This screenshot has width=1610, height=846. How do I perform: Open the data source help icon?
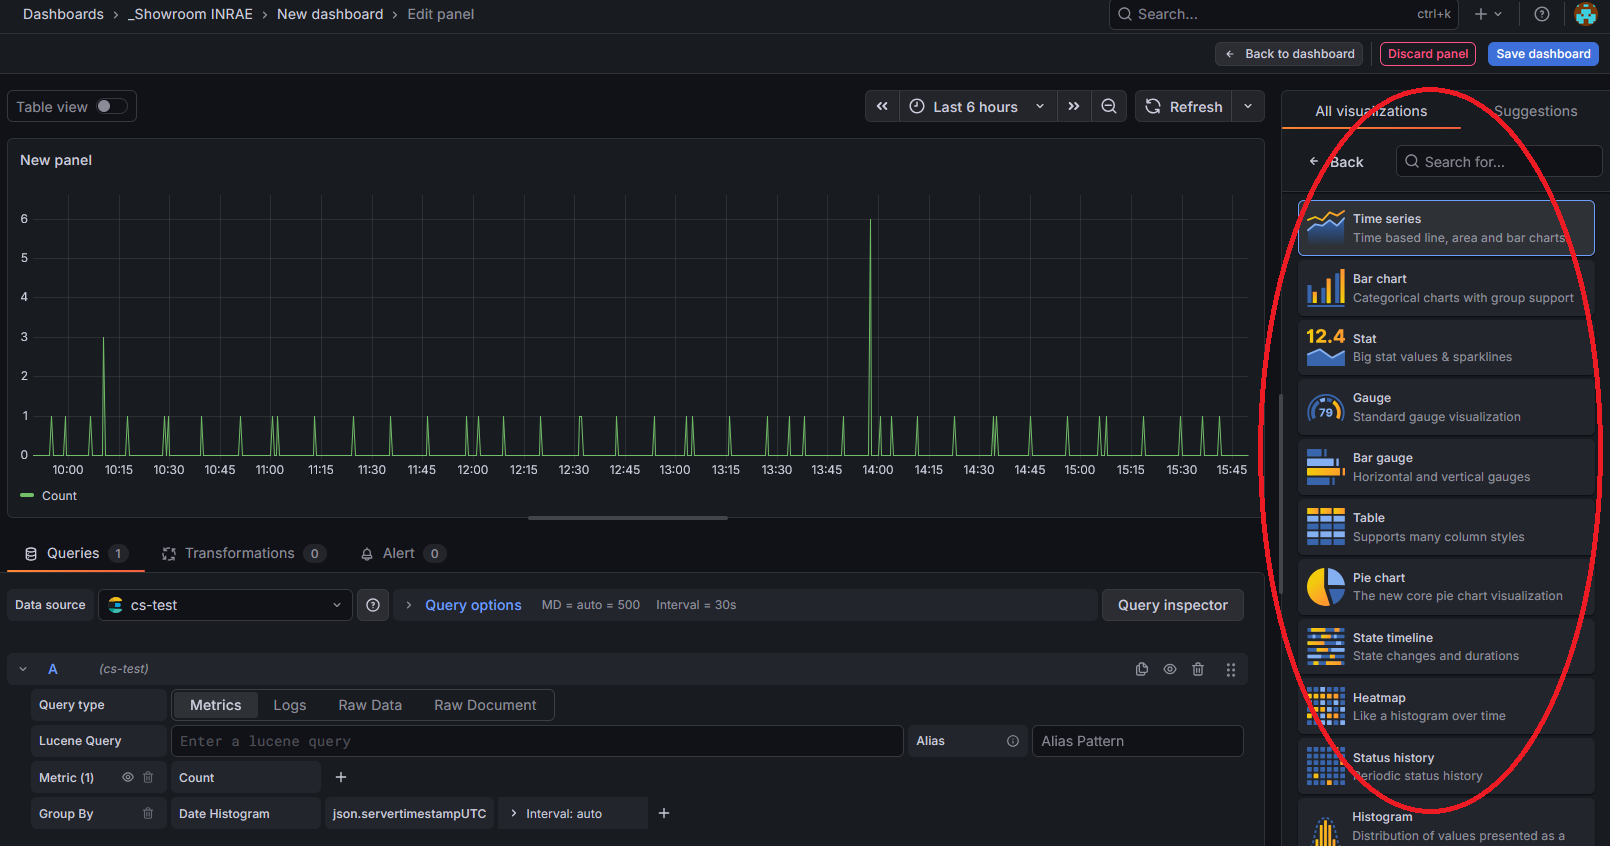pyautogui.click(x=373, y=605)
